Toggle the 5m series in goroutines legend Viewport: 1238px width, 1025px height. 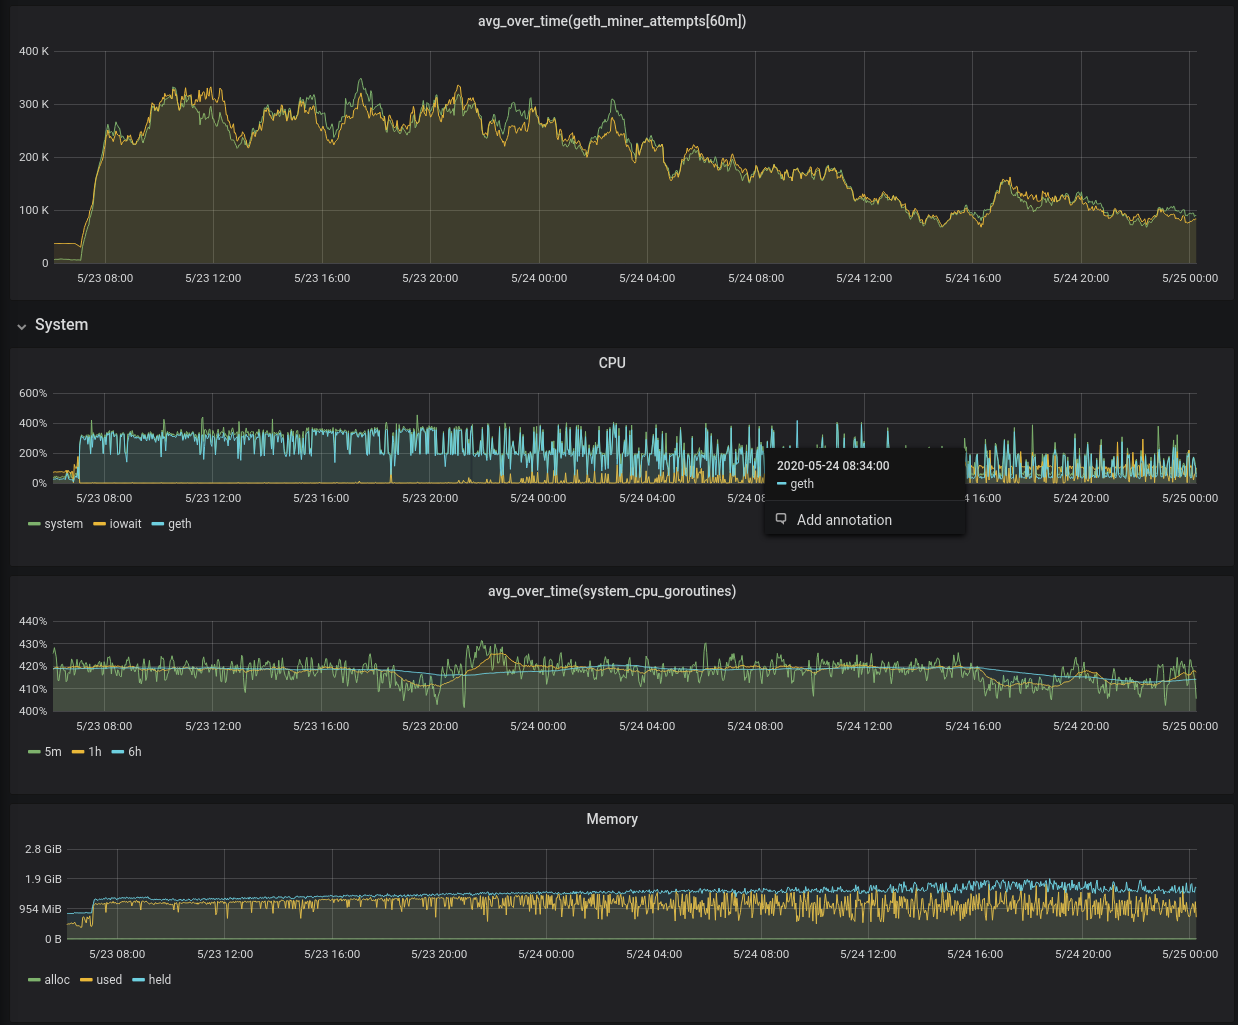pyautogui.click(x=52, y=752)
